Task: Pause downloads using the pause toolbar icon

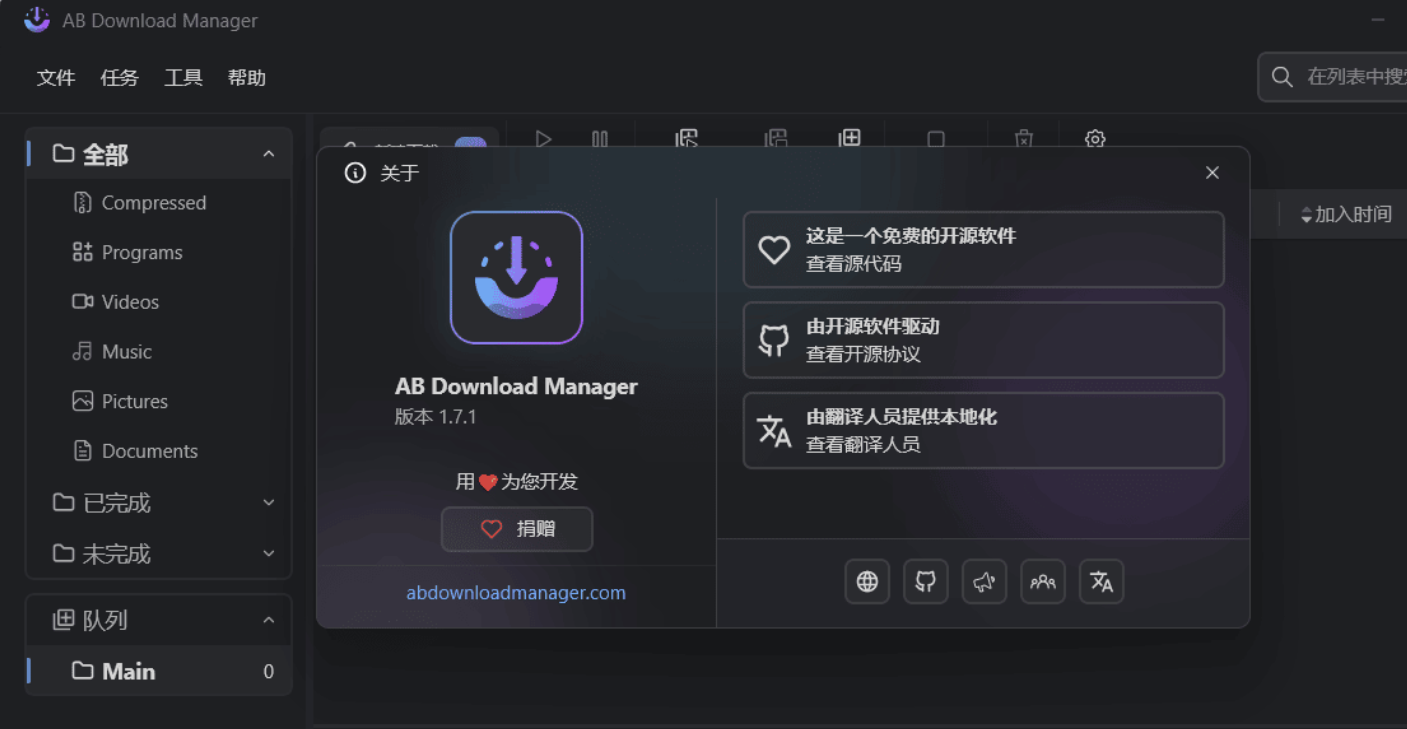Action: tap(599, 139)
